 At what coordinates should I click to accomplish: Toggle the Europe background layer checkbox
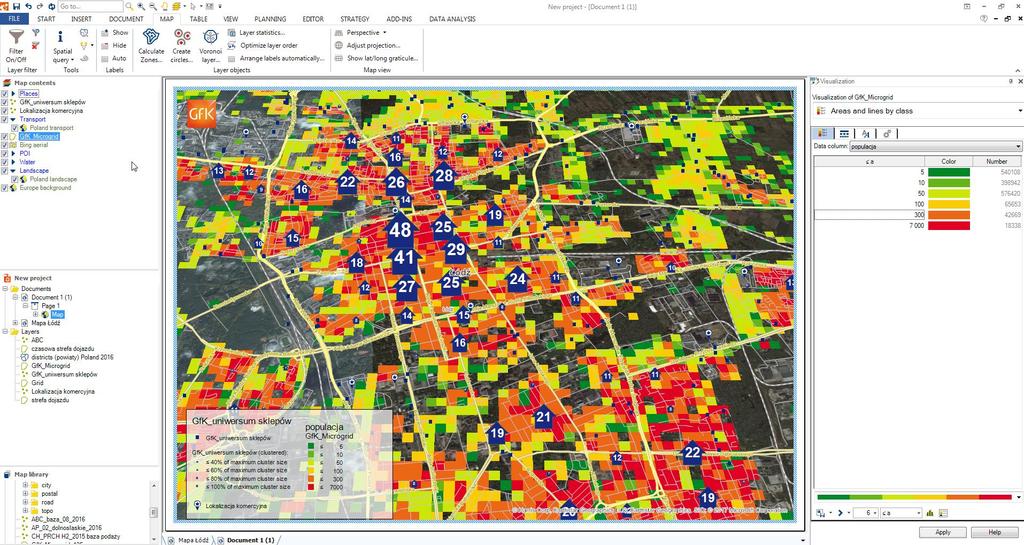pos(5,188)
